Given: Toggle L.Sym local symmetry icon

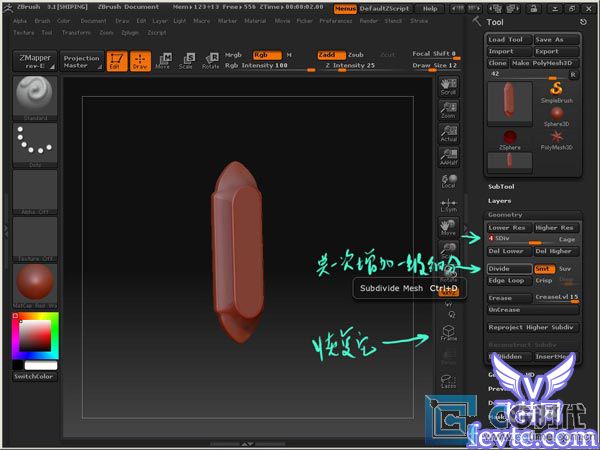Looking at the screenshot, I should 448,205.
